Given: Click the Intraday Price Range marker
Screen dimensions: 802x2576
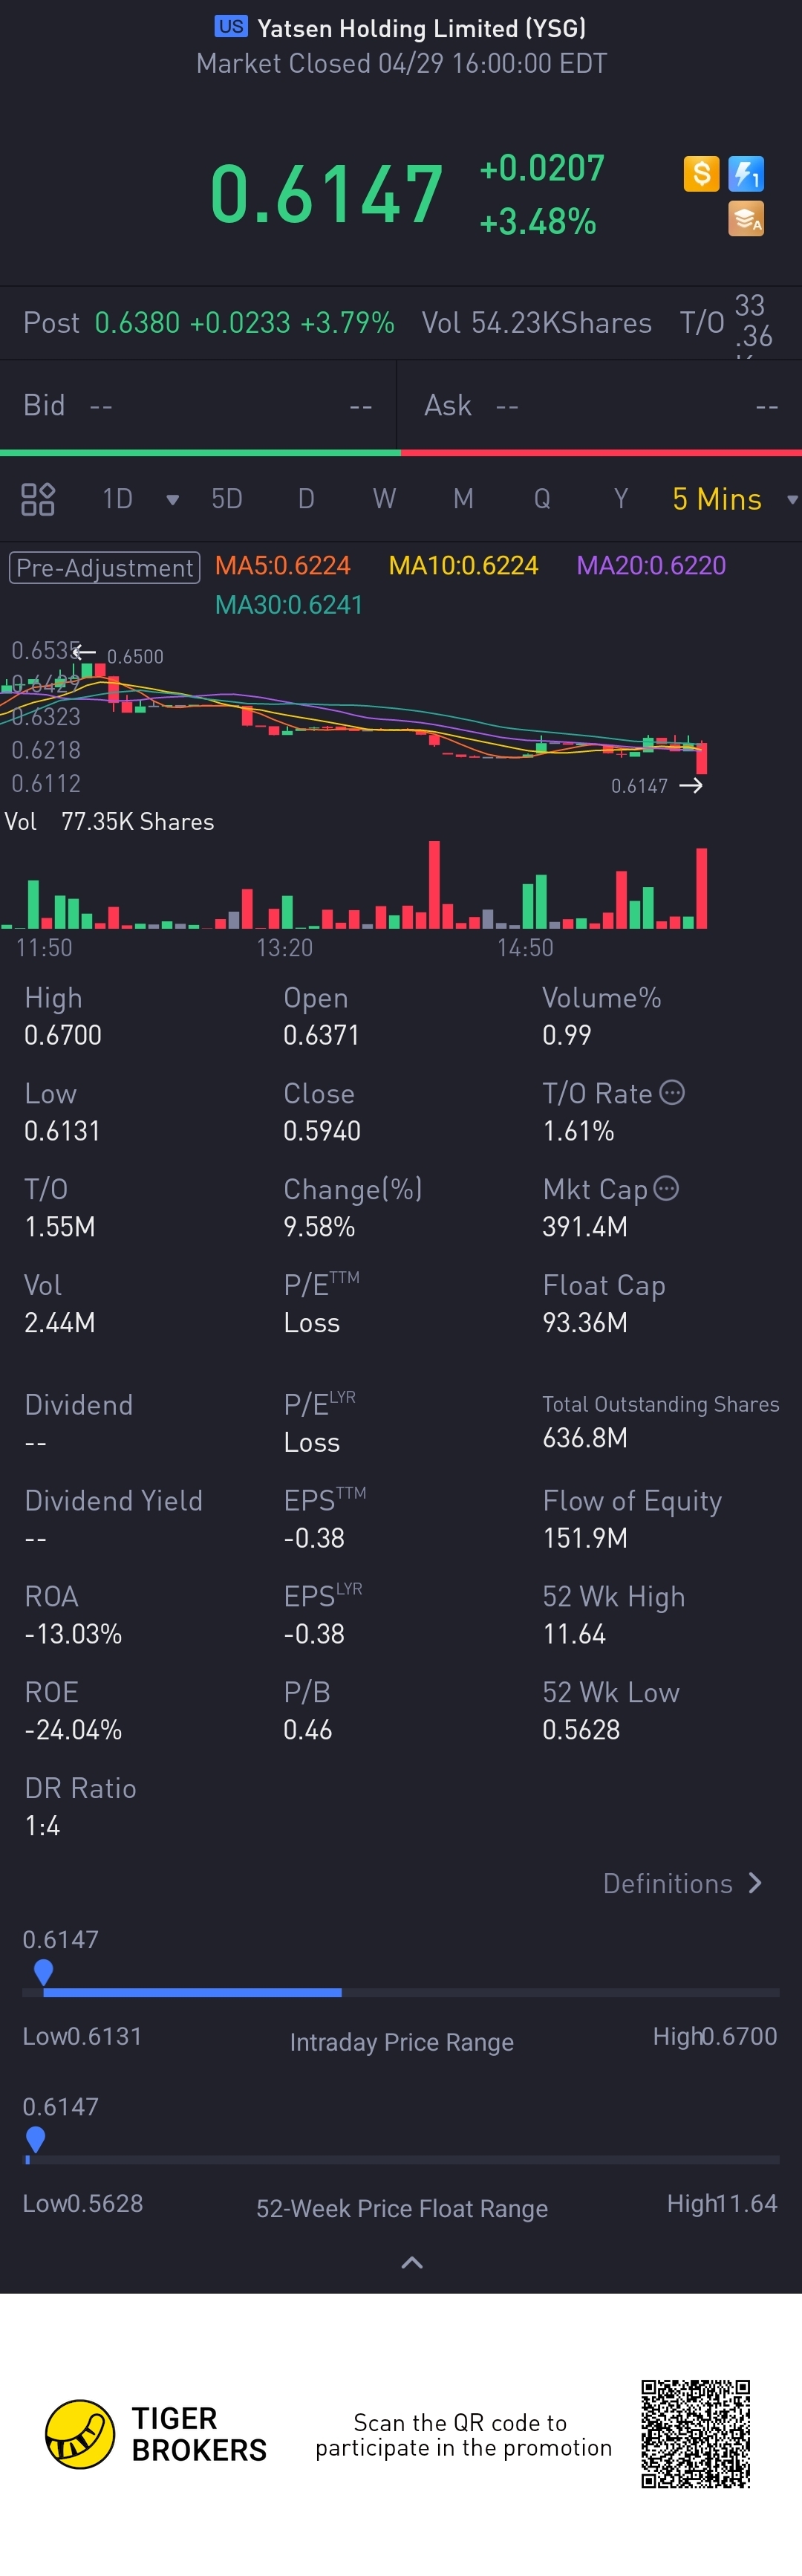Looking at the screenshot, I should [x=43, y=1971].
